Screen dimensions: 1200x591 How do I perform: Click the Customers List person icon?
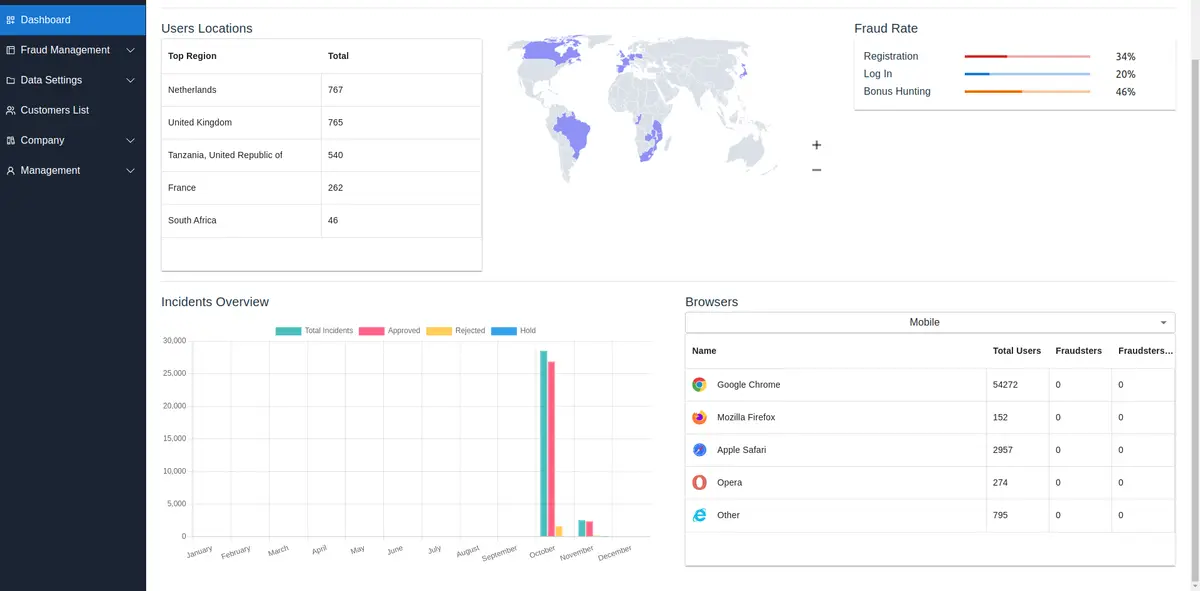pyautogui.click(x=10, y=110)
